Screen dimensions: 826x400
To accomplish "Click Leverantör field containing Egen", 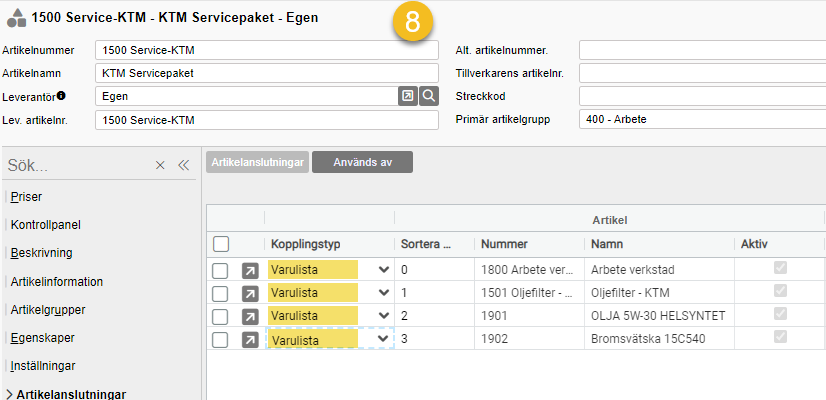I will pyautogui.click(x=247, y=96).
